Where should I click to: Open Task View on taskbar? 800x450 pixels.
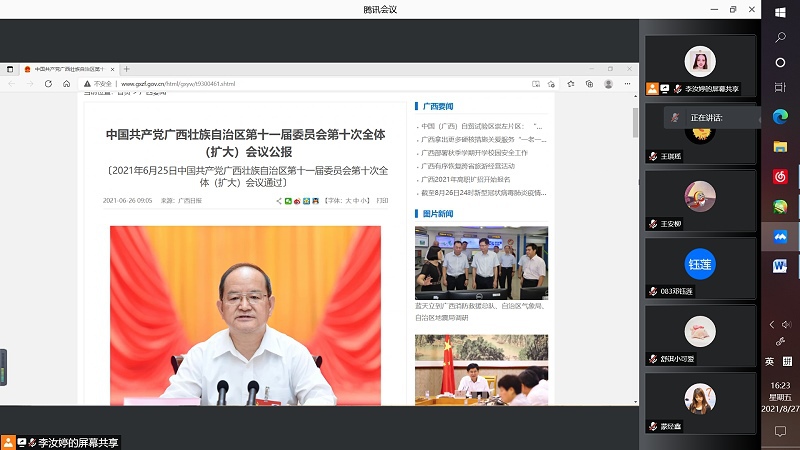pos(780,87)
